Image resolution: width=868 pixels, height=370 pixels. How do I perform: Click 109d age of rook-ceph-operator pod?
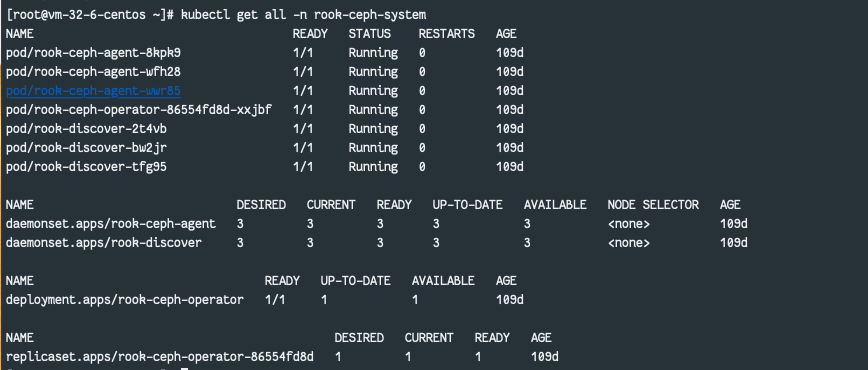510,110
